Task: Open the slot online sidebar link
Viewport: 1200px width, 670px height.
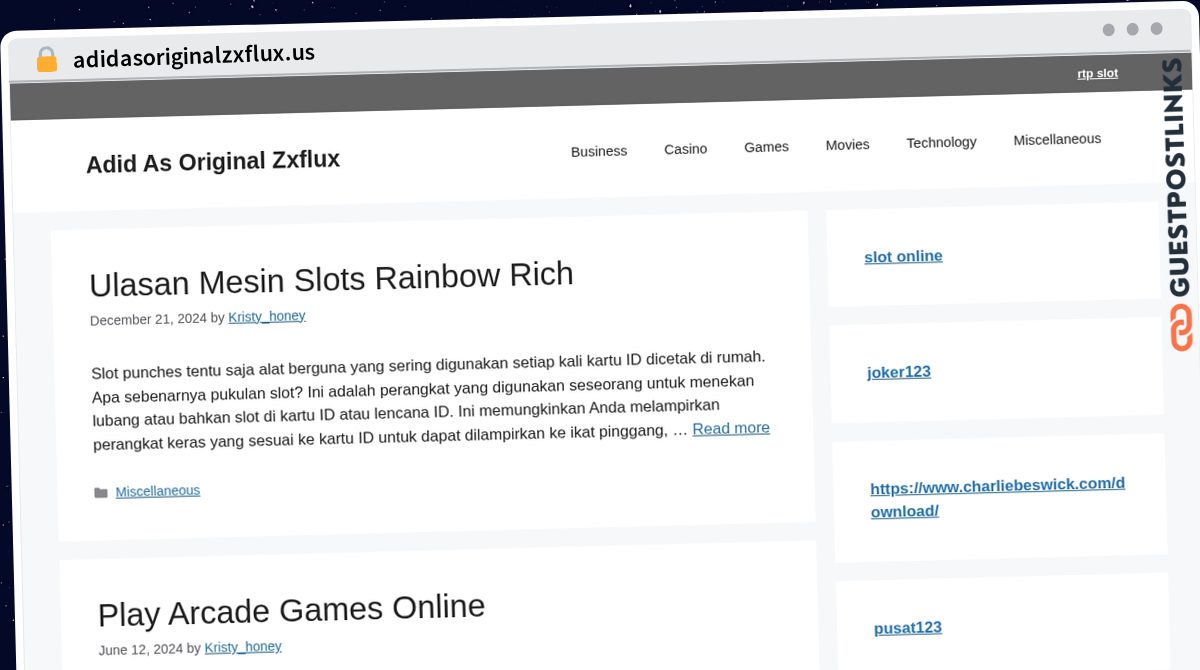Action: 903,256
